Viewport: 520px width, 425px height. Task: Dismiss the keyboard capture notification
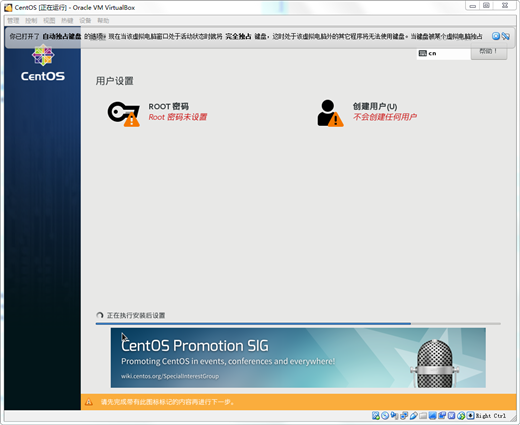pyautogui.click(x=496, y=36)
